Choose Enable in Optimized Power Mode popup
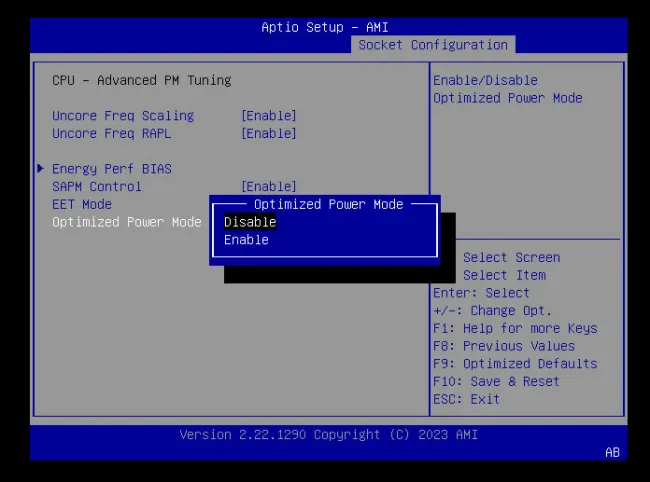Image resolution: width=650 pixels, height=482 pixels. 246,240
